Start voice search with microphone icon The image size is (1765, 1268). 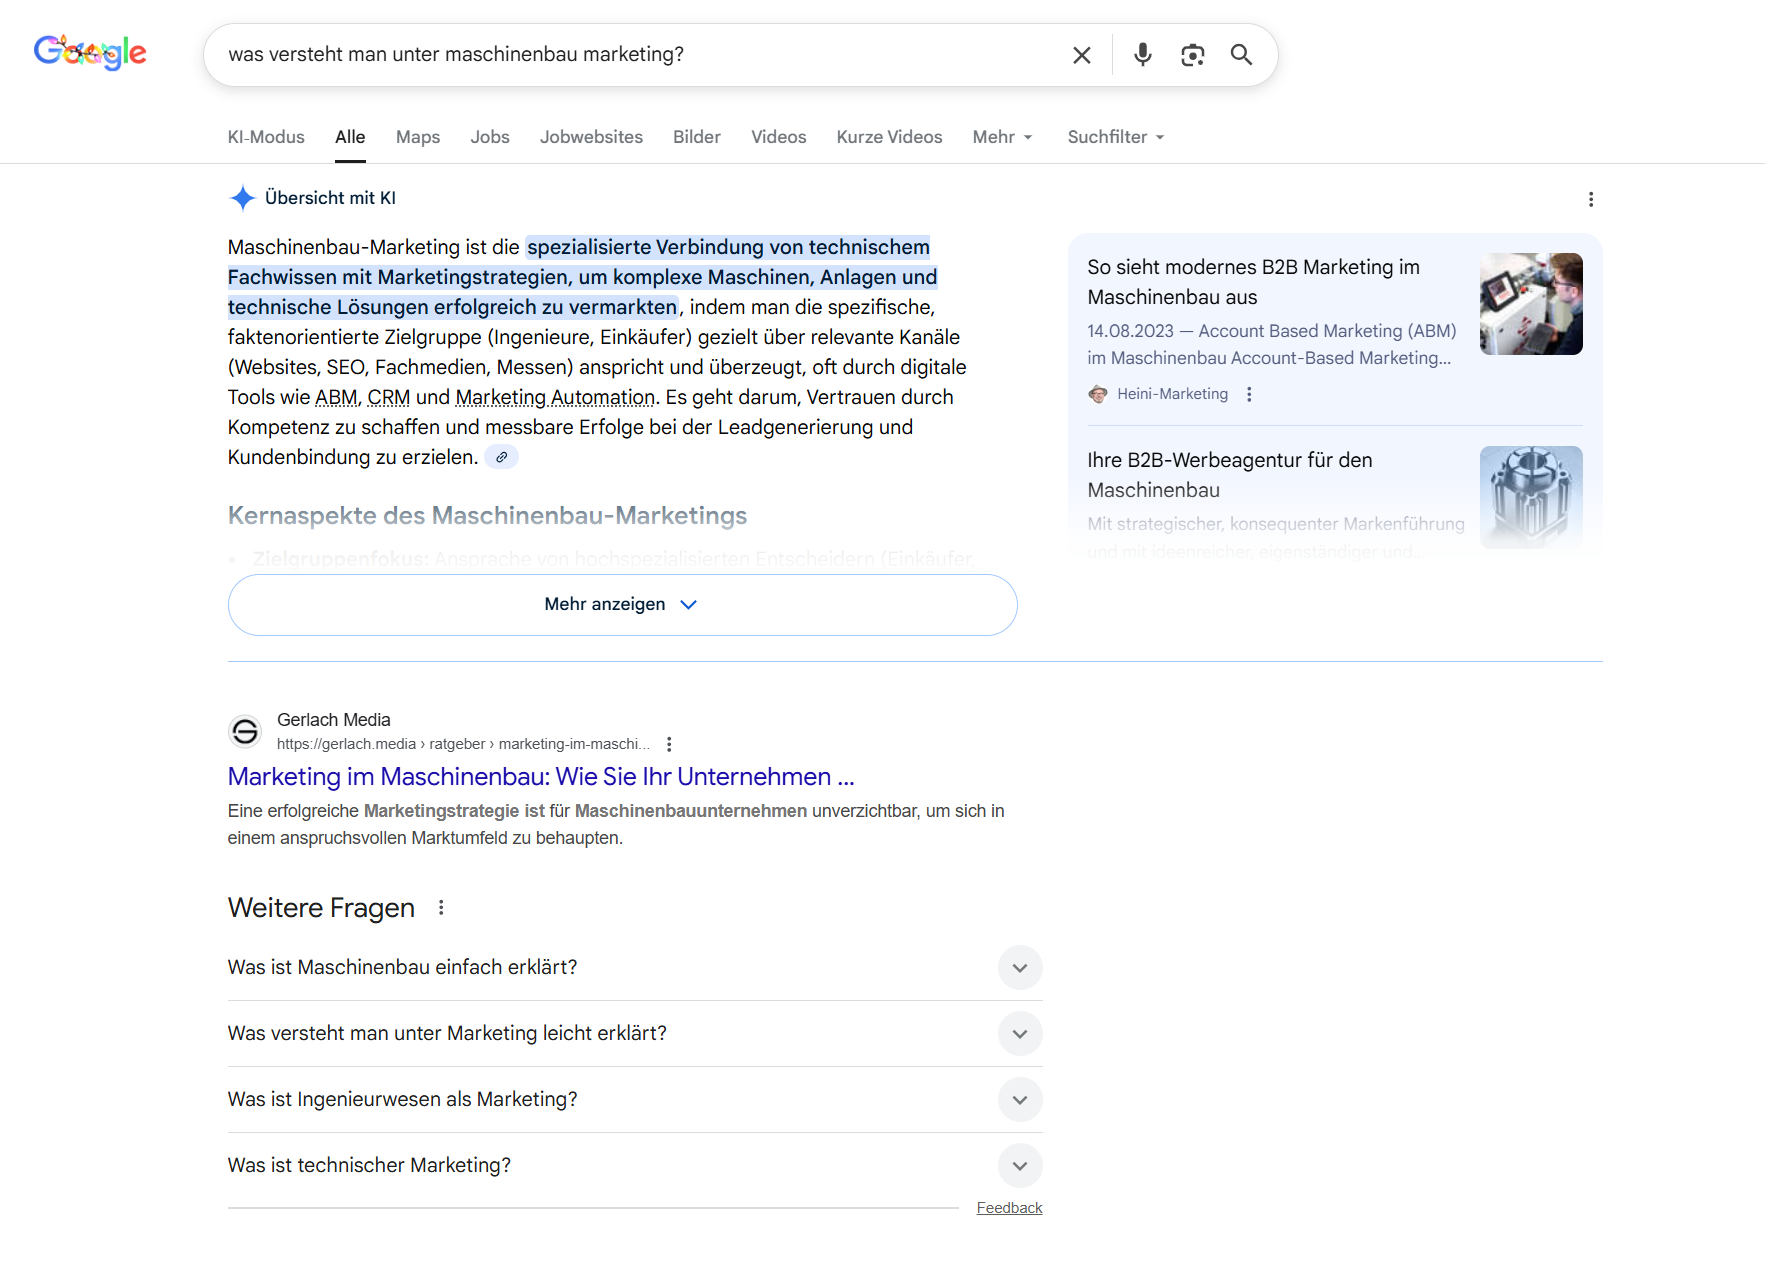(1142, 55)
